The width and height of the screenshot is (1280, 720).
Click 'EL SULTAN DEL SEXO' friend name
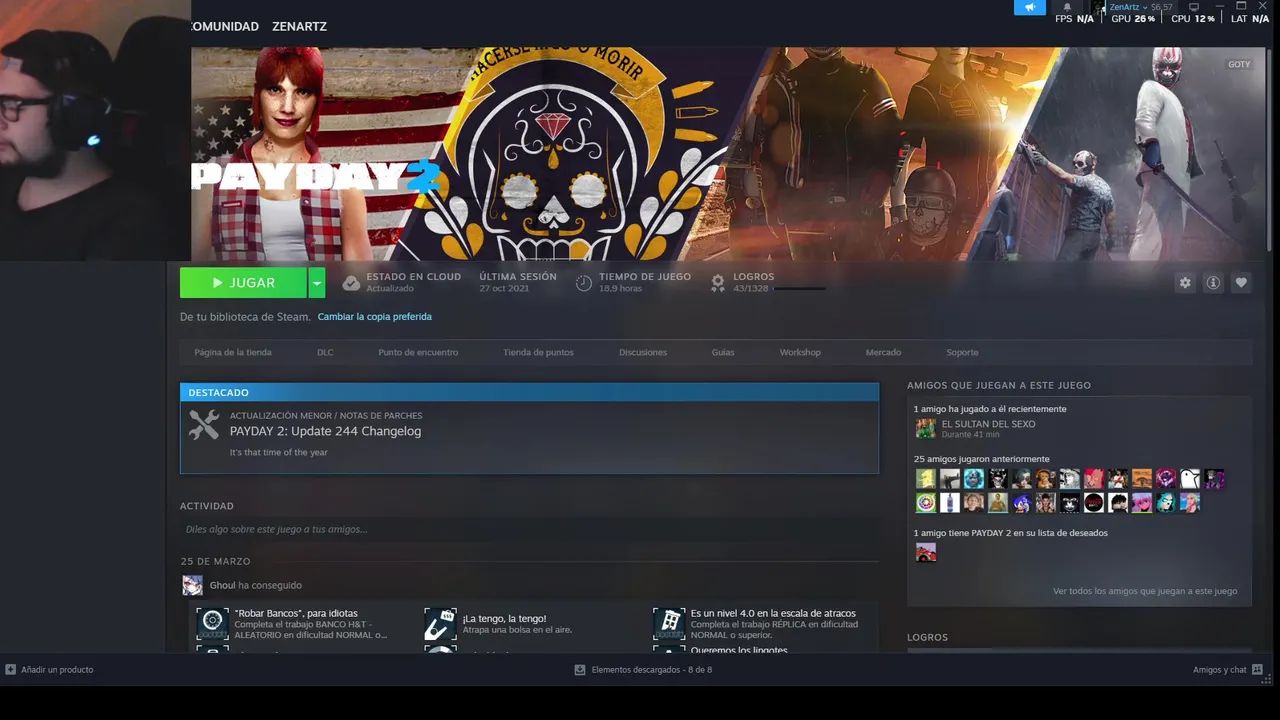[988, 424]
